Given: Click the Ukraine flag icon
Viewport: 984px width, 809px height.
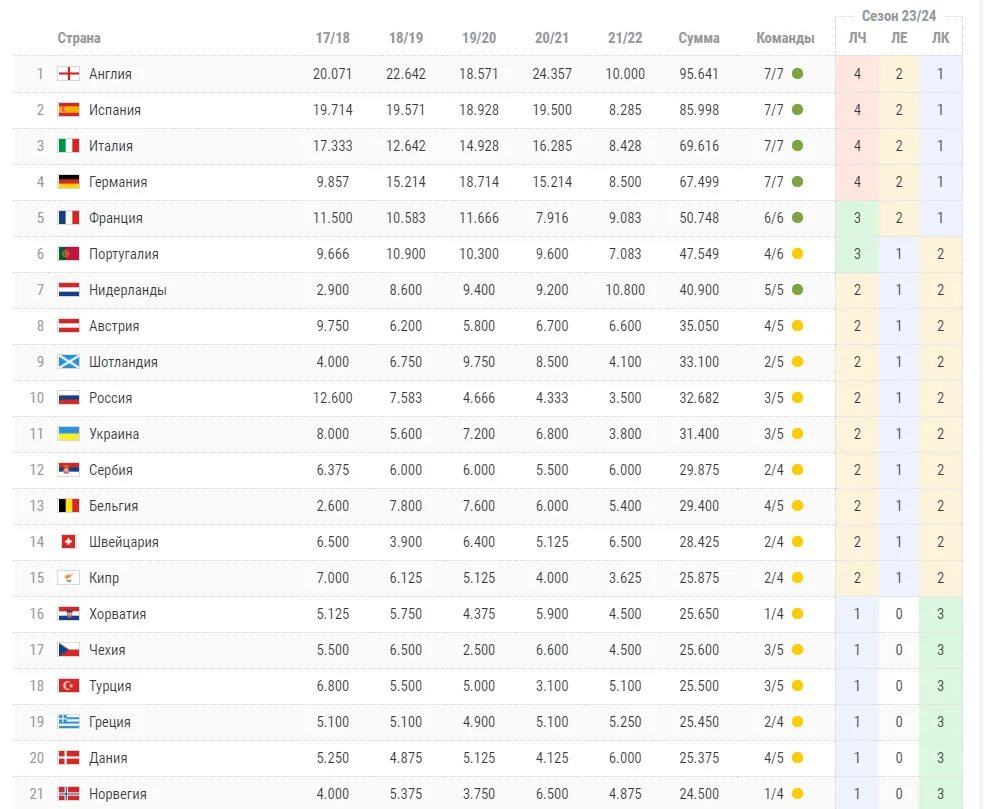Looking at the screenshot, I should (69, 434).
